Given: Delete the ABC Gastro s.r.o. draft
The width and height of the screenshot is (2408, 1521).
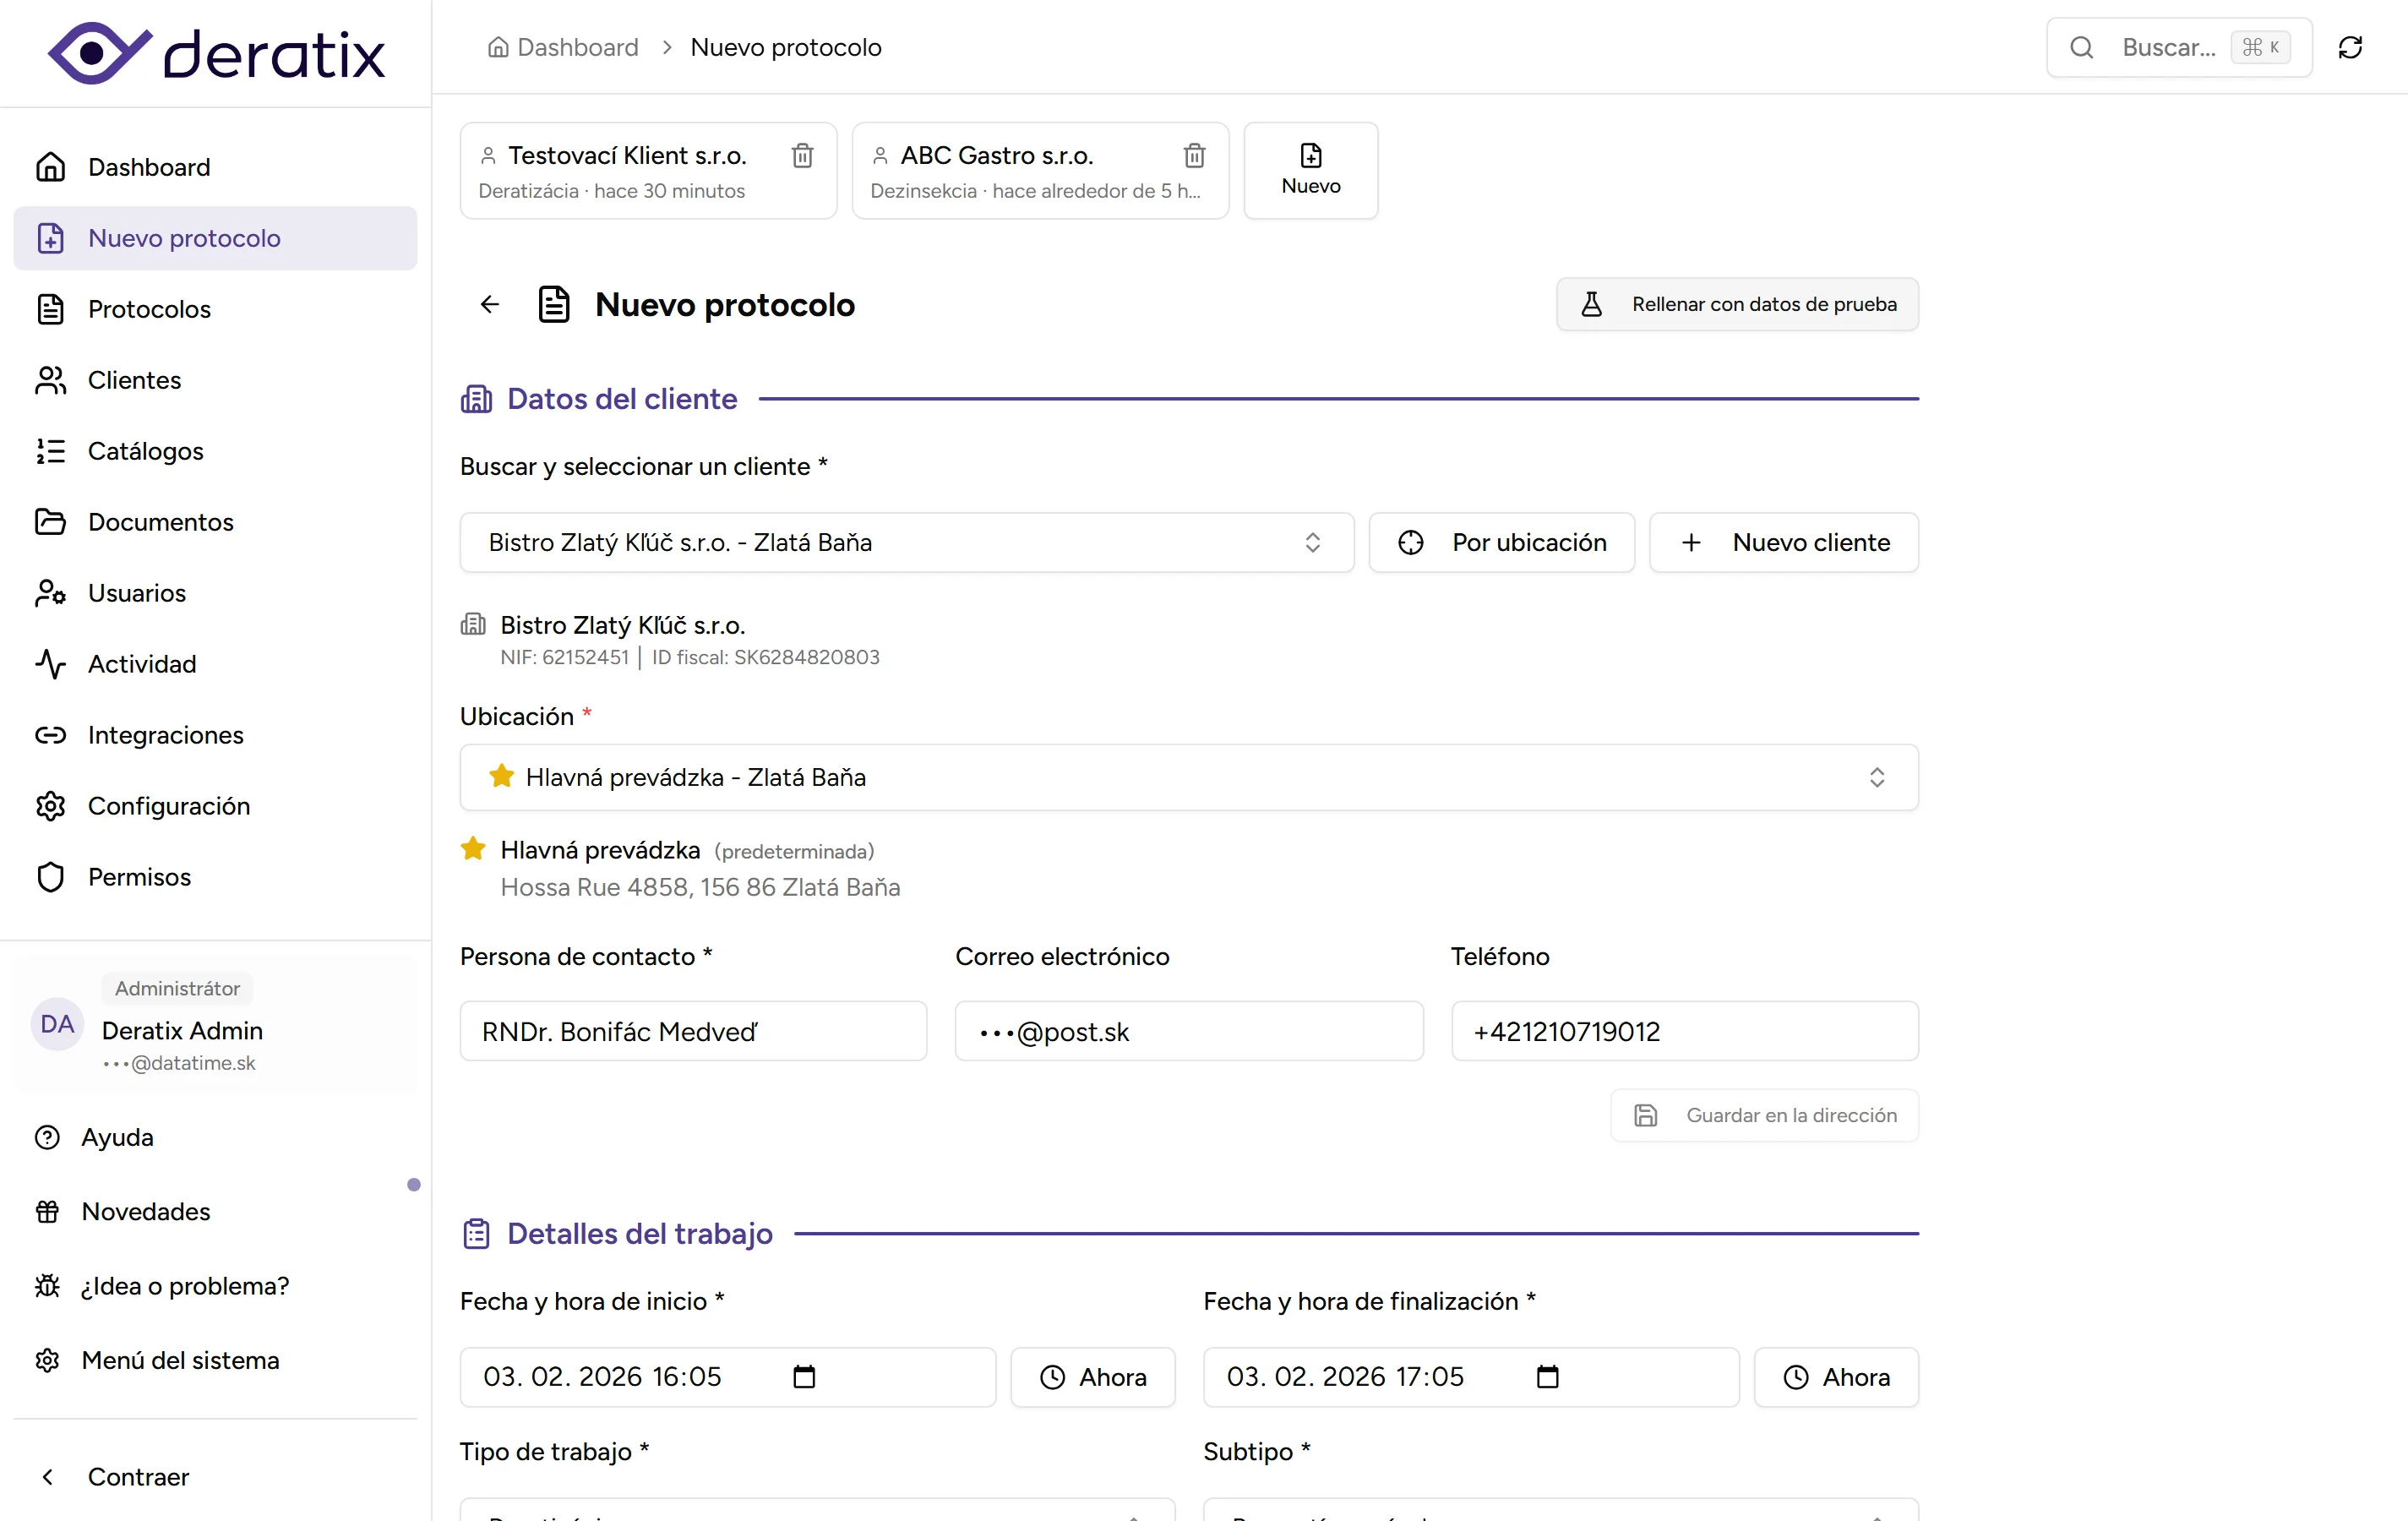Looking at the screenshot, I should tap(1194, 156).
